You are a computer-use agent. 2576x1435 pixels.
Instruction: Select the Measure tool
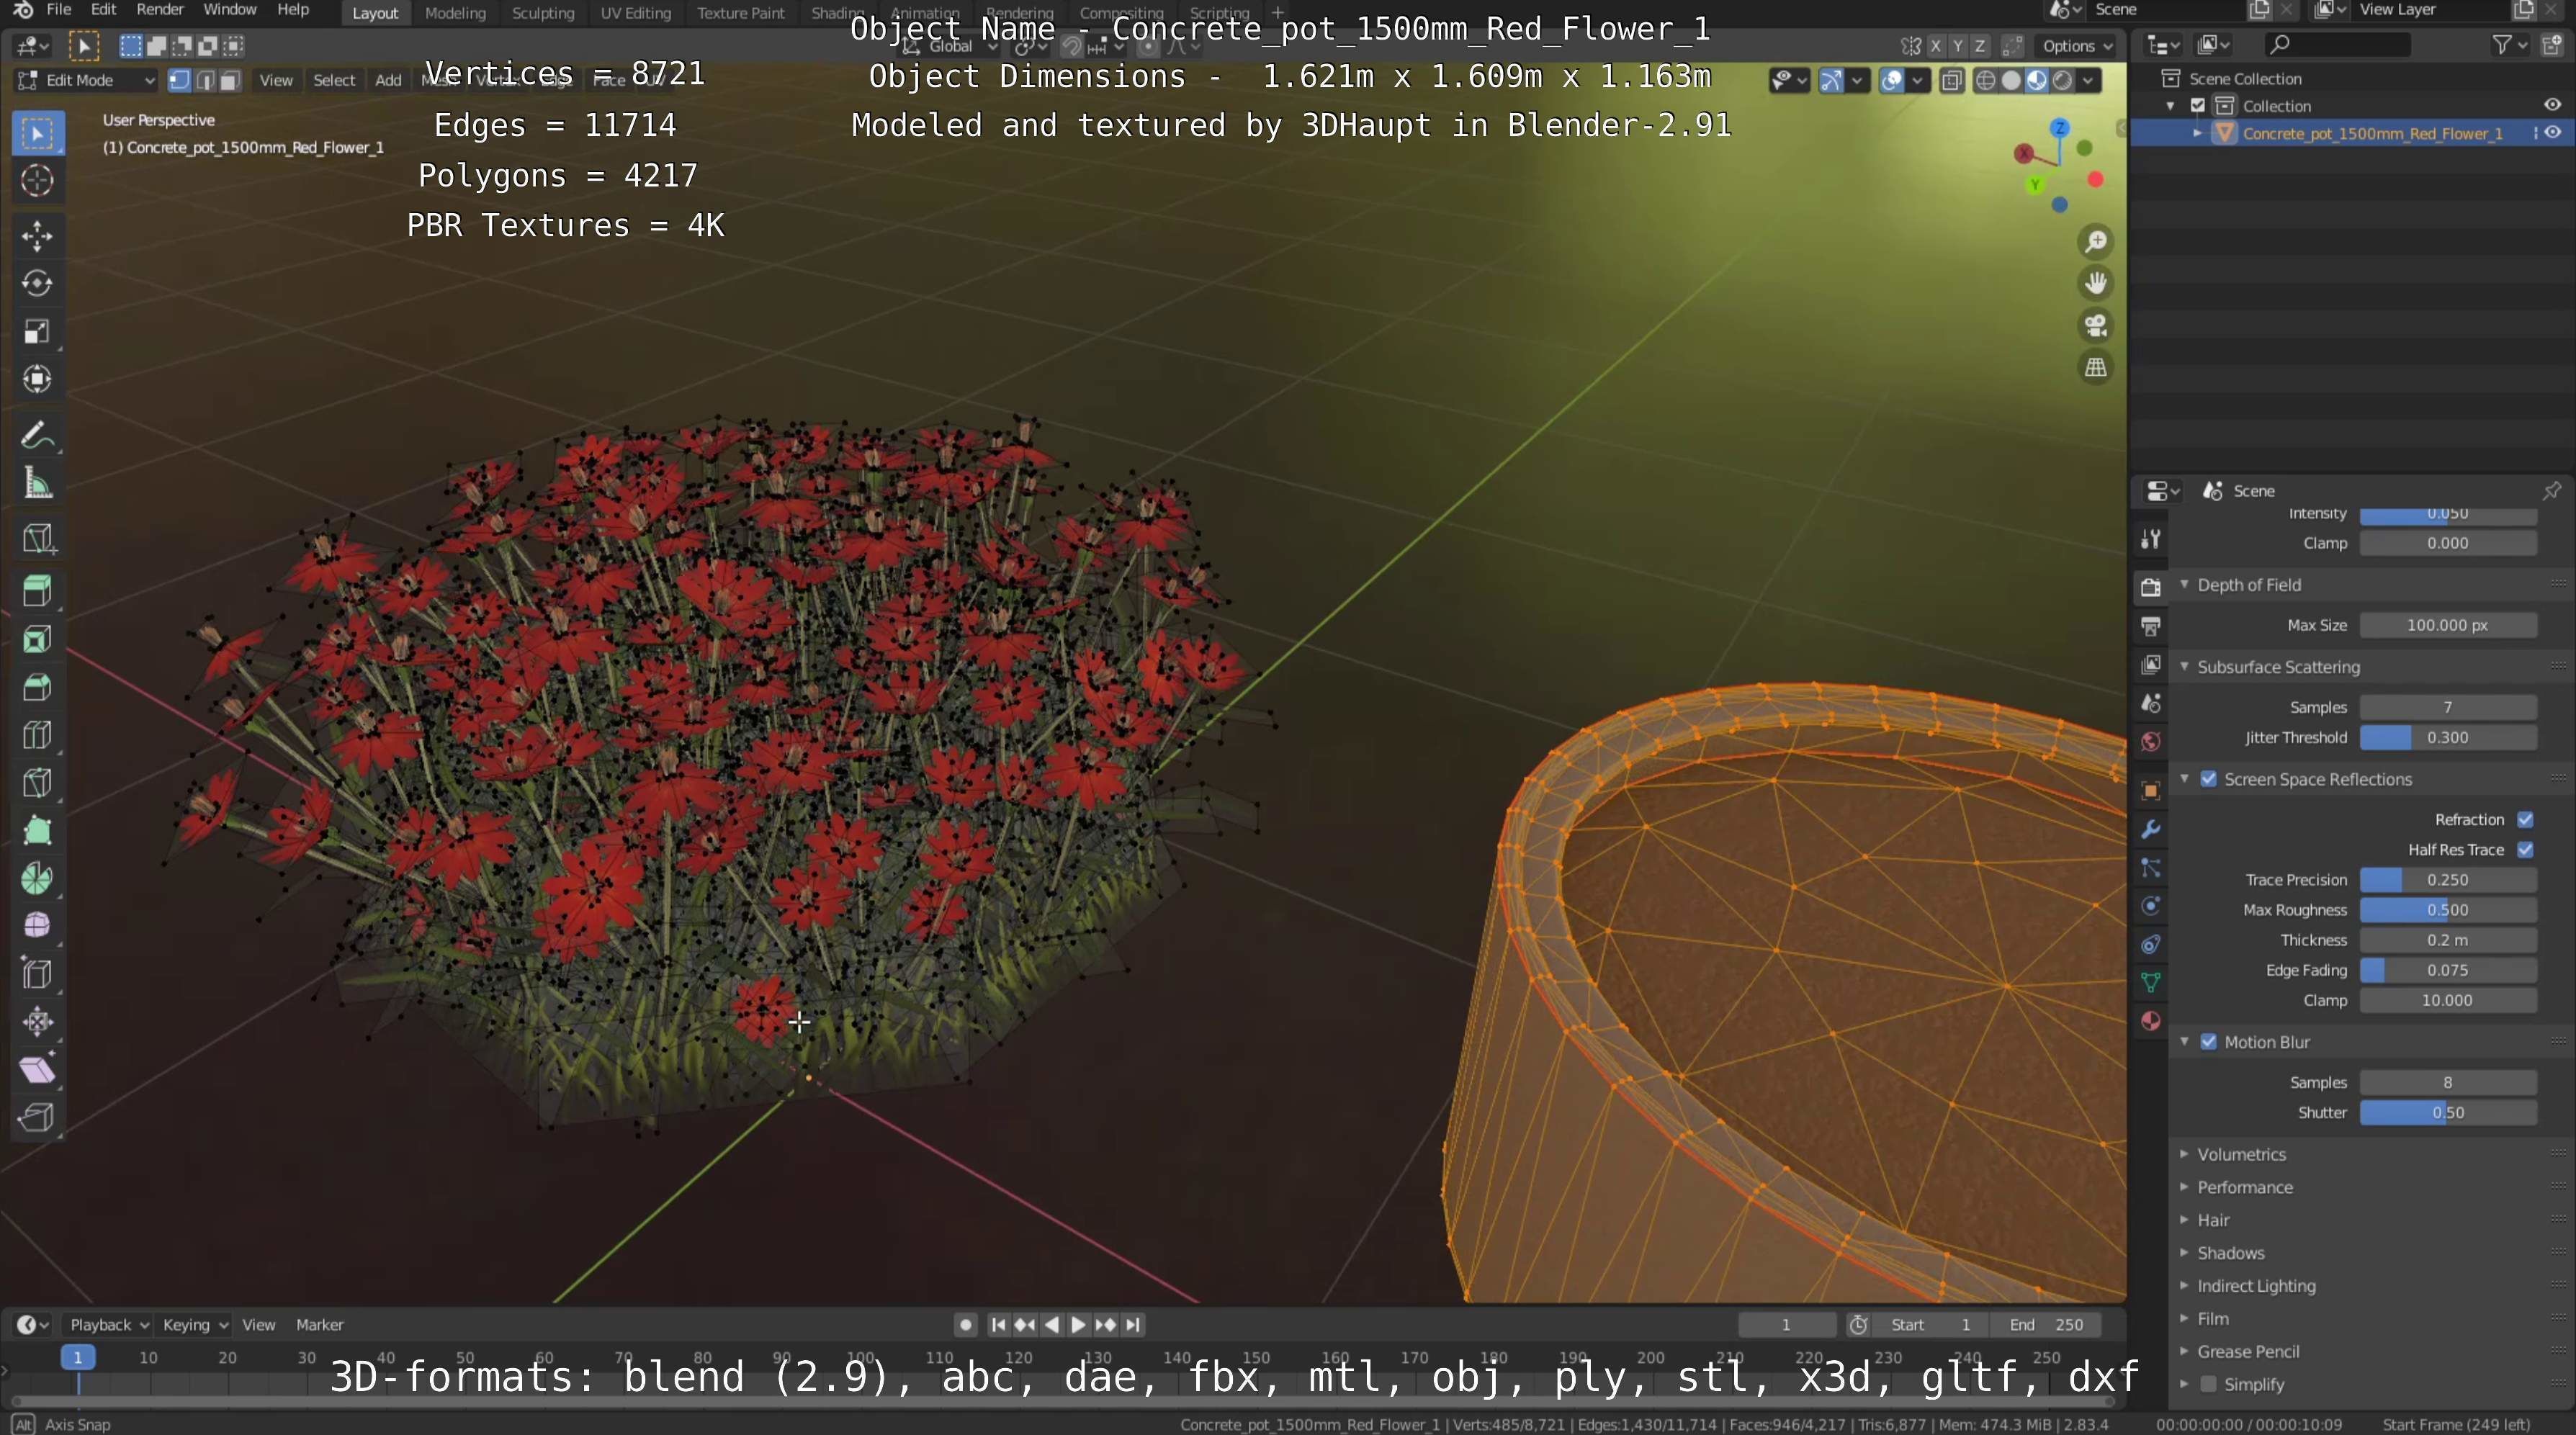coord(38,484)
